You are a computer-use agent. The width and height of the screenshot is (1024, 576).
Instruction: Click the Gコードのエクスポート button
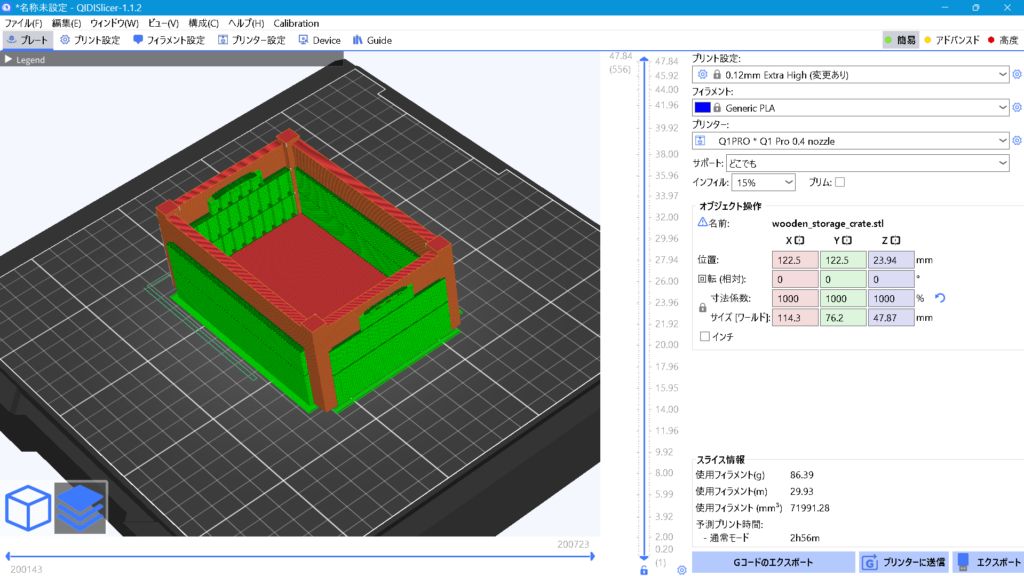(x=773, y=562)
